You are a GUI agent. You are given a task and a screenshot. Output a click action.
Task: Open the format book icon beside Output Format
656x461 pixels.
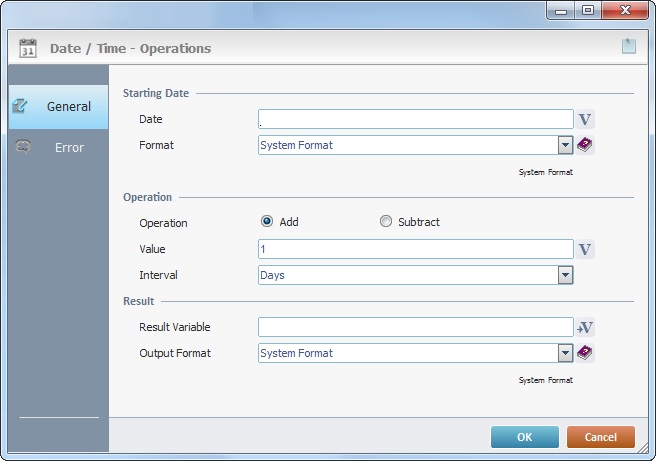586,353
